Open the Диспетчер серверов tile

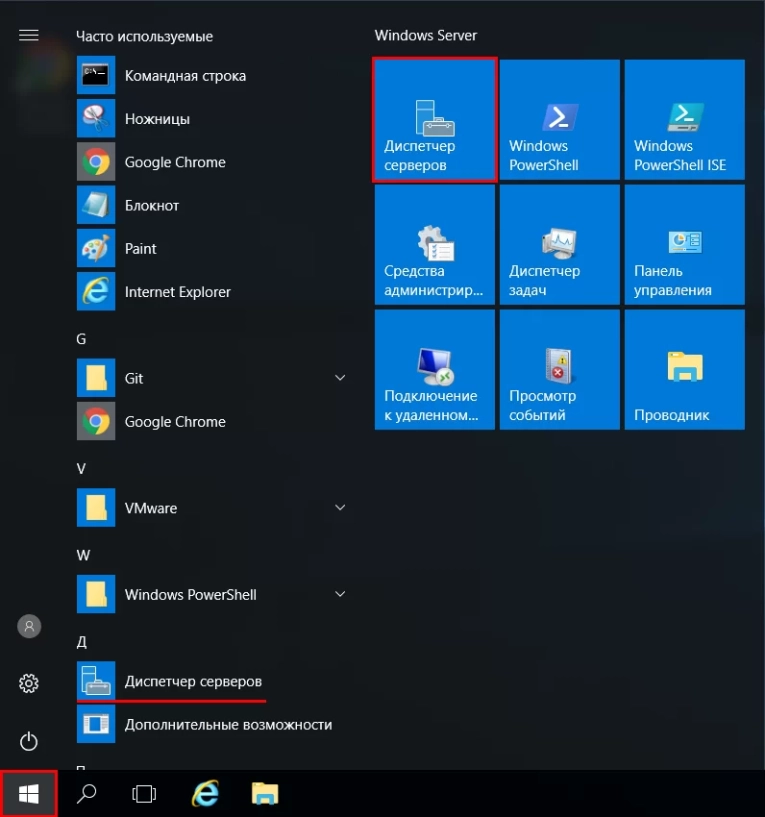(434, 120)
